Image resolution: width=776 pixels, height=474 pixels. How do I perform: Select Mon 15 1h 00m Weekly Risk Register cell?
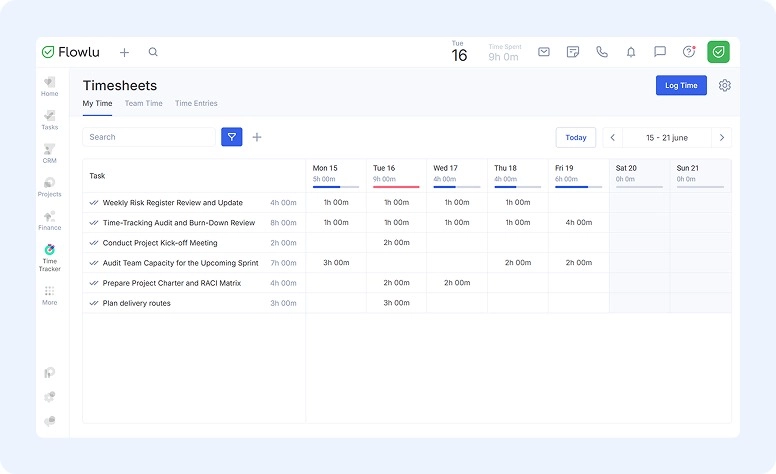(336, 202)
